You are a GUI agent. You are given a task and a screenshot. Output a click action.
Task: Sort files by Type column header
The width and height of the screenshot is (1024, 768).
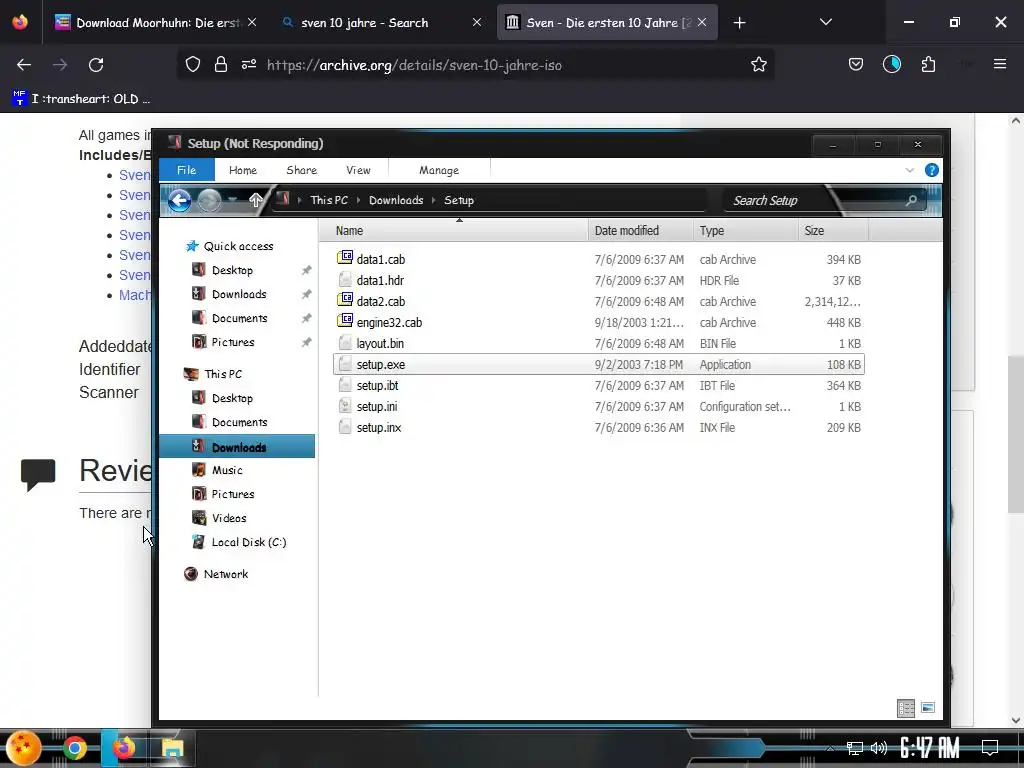(x=745, y=231)
